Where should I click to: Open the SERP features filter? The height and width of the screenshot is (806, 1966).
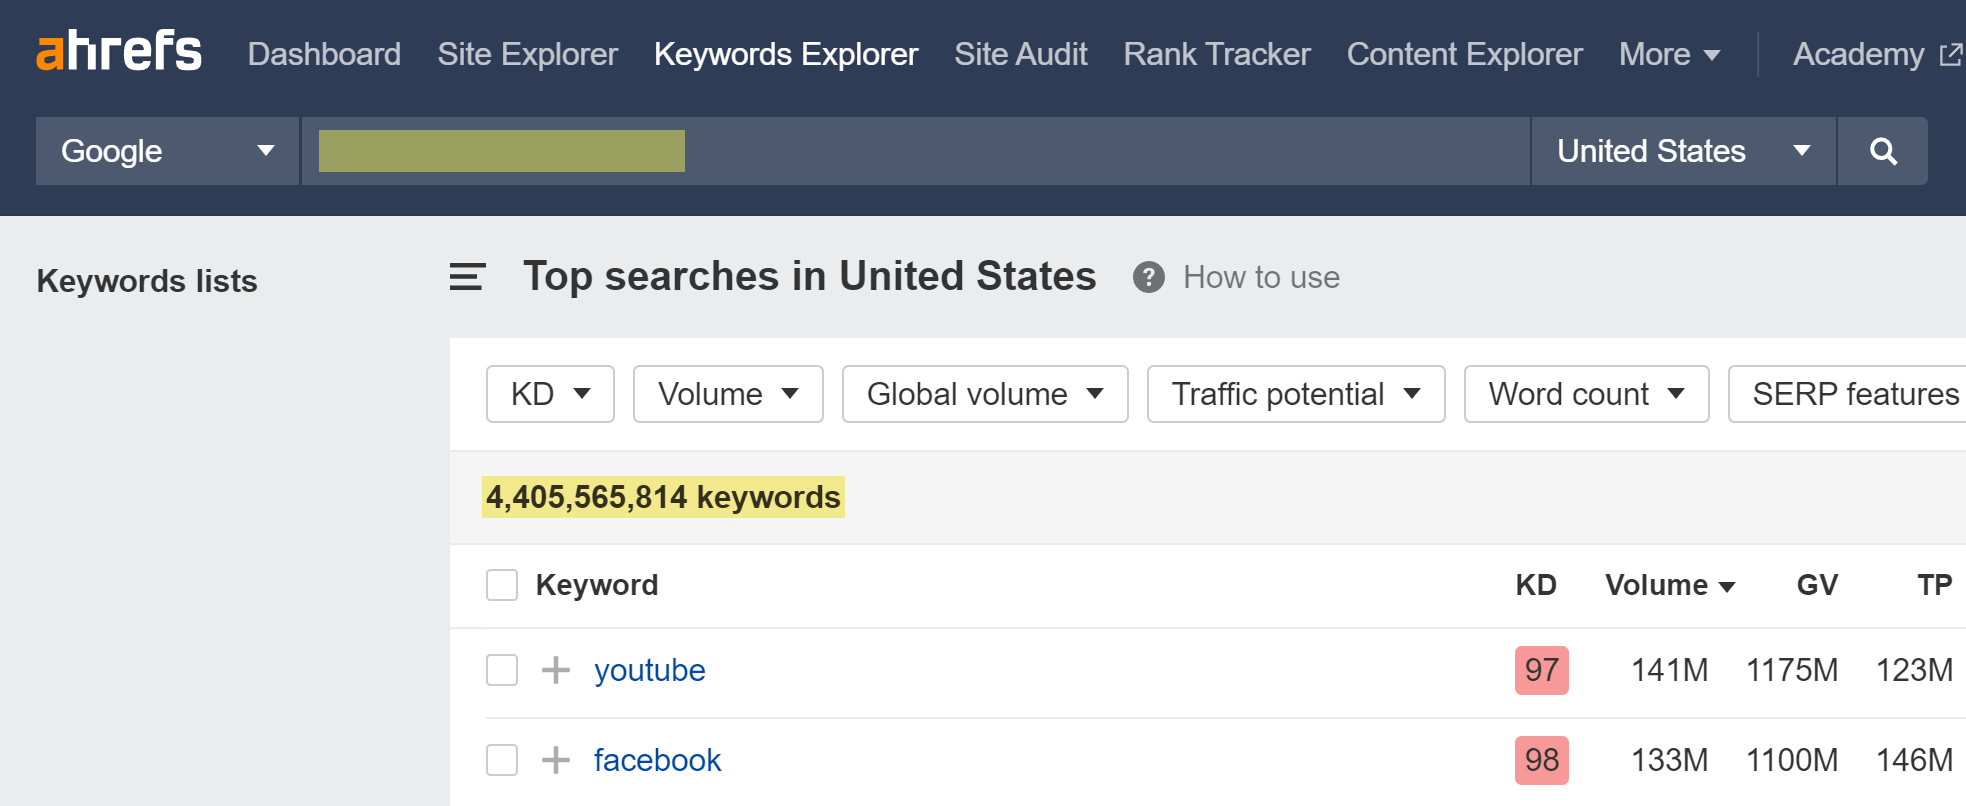(1848, 394)
